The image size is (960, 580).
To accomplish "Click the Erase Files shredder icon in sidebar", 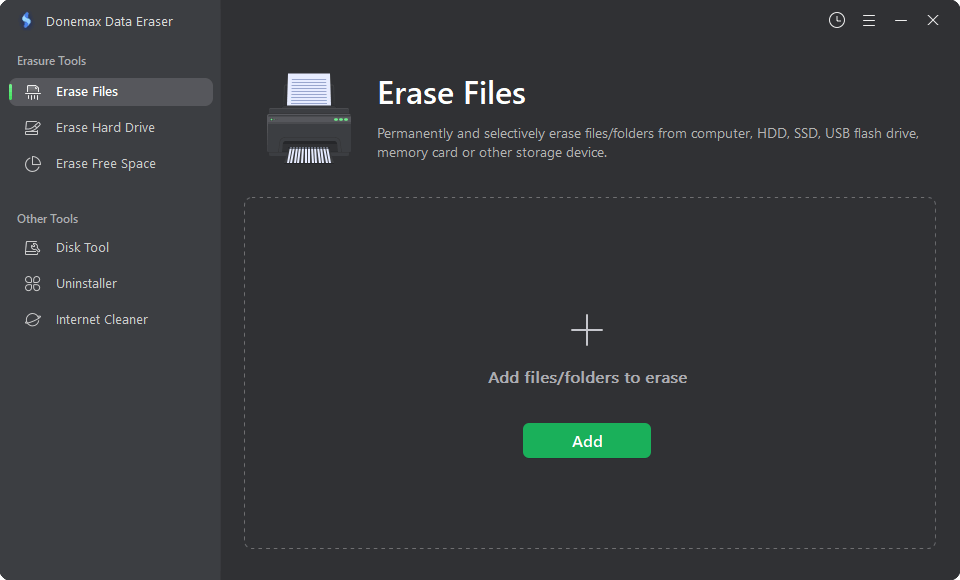I will [32, 92].
